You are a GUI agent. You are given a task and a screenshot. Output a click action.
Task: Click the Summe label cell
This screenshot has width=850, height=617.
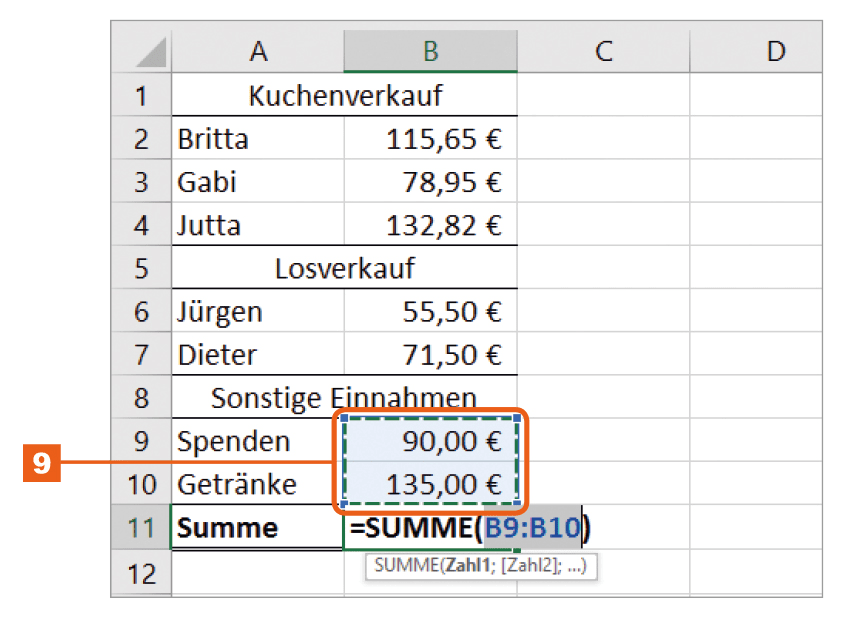258,527
